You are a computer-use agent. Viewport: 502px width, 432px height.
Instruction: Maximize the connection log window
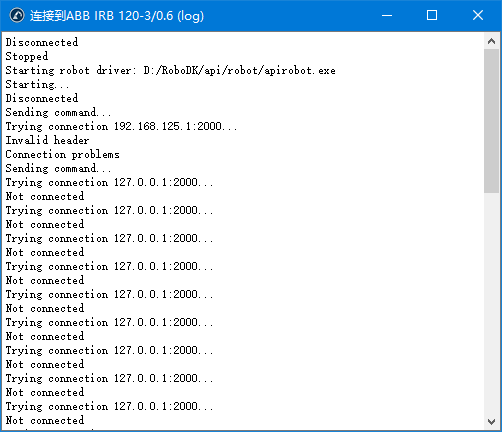(432, 15)
